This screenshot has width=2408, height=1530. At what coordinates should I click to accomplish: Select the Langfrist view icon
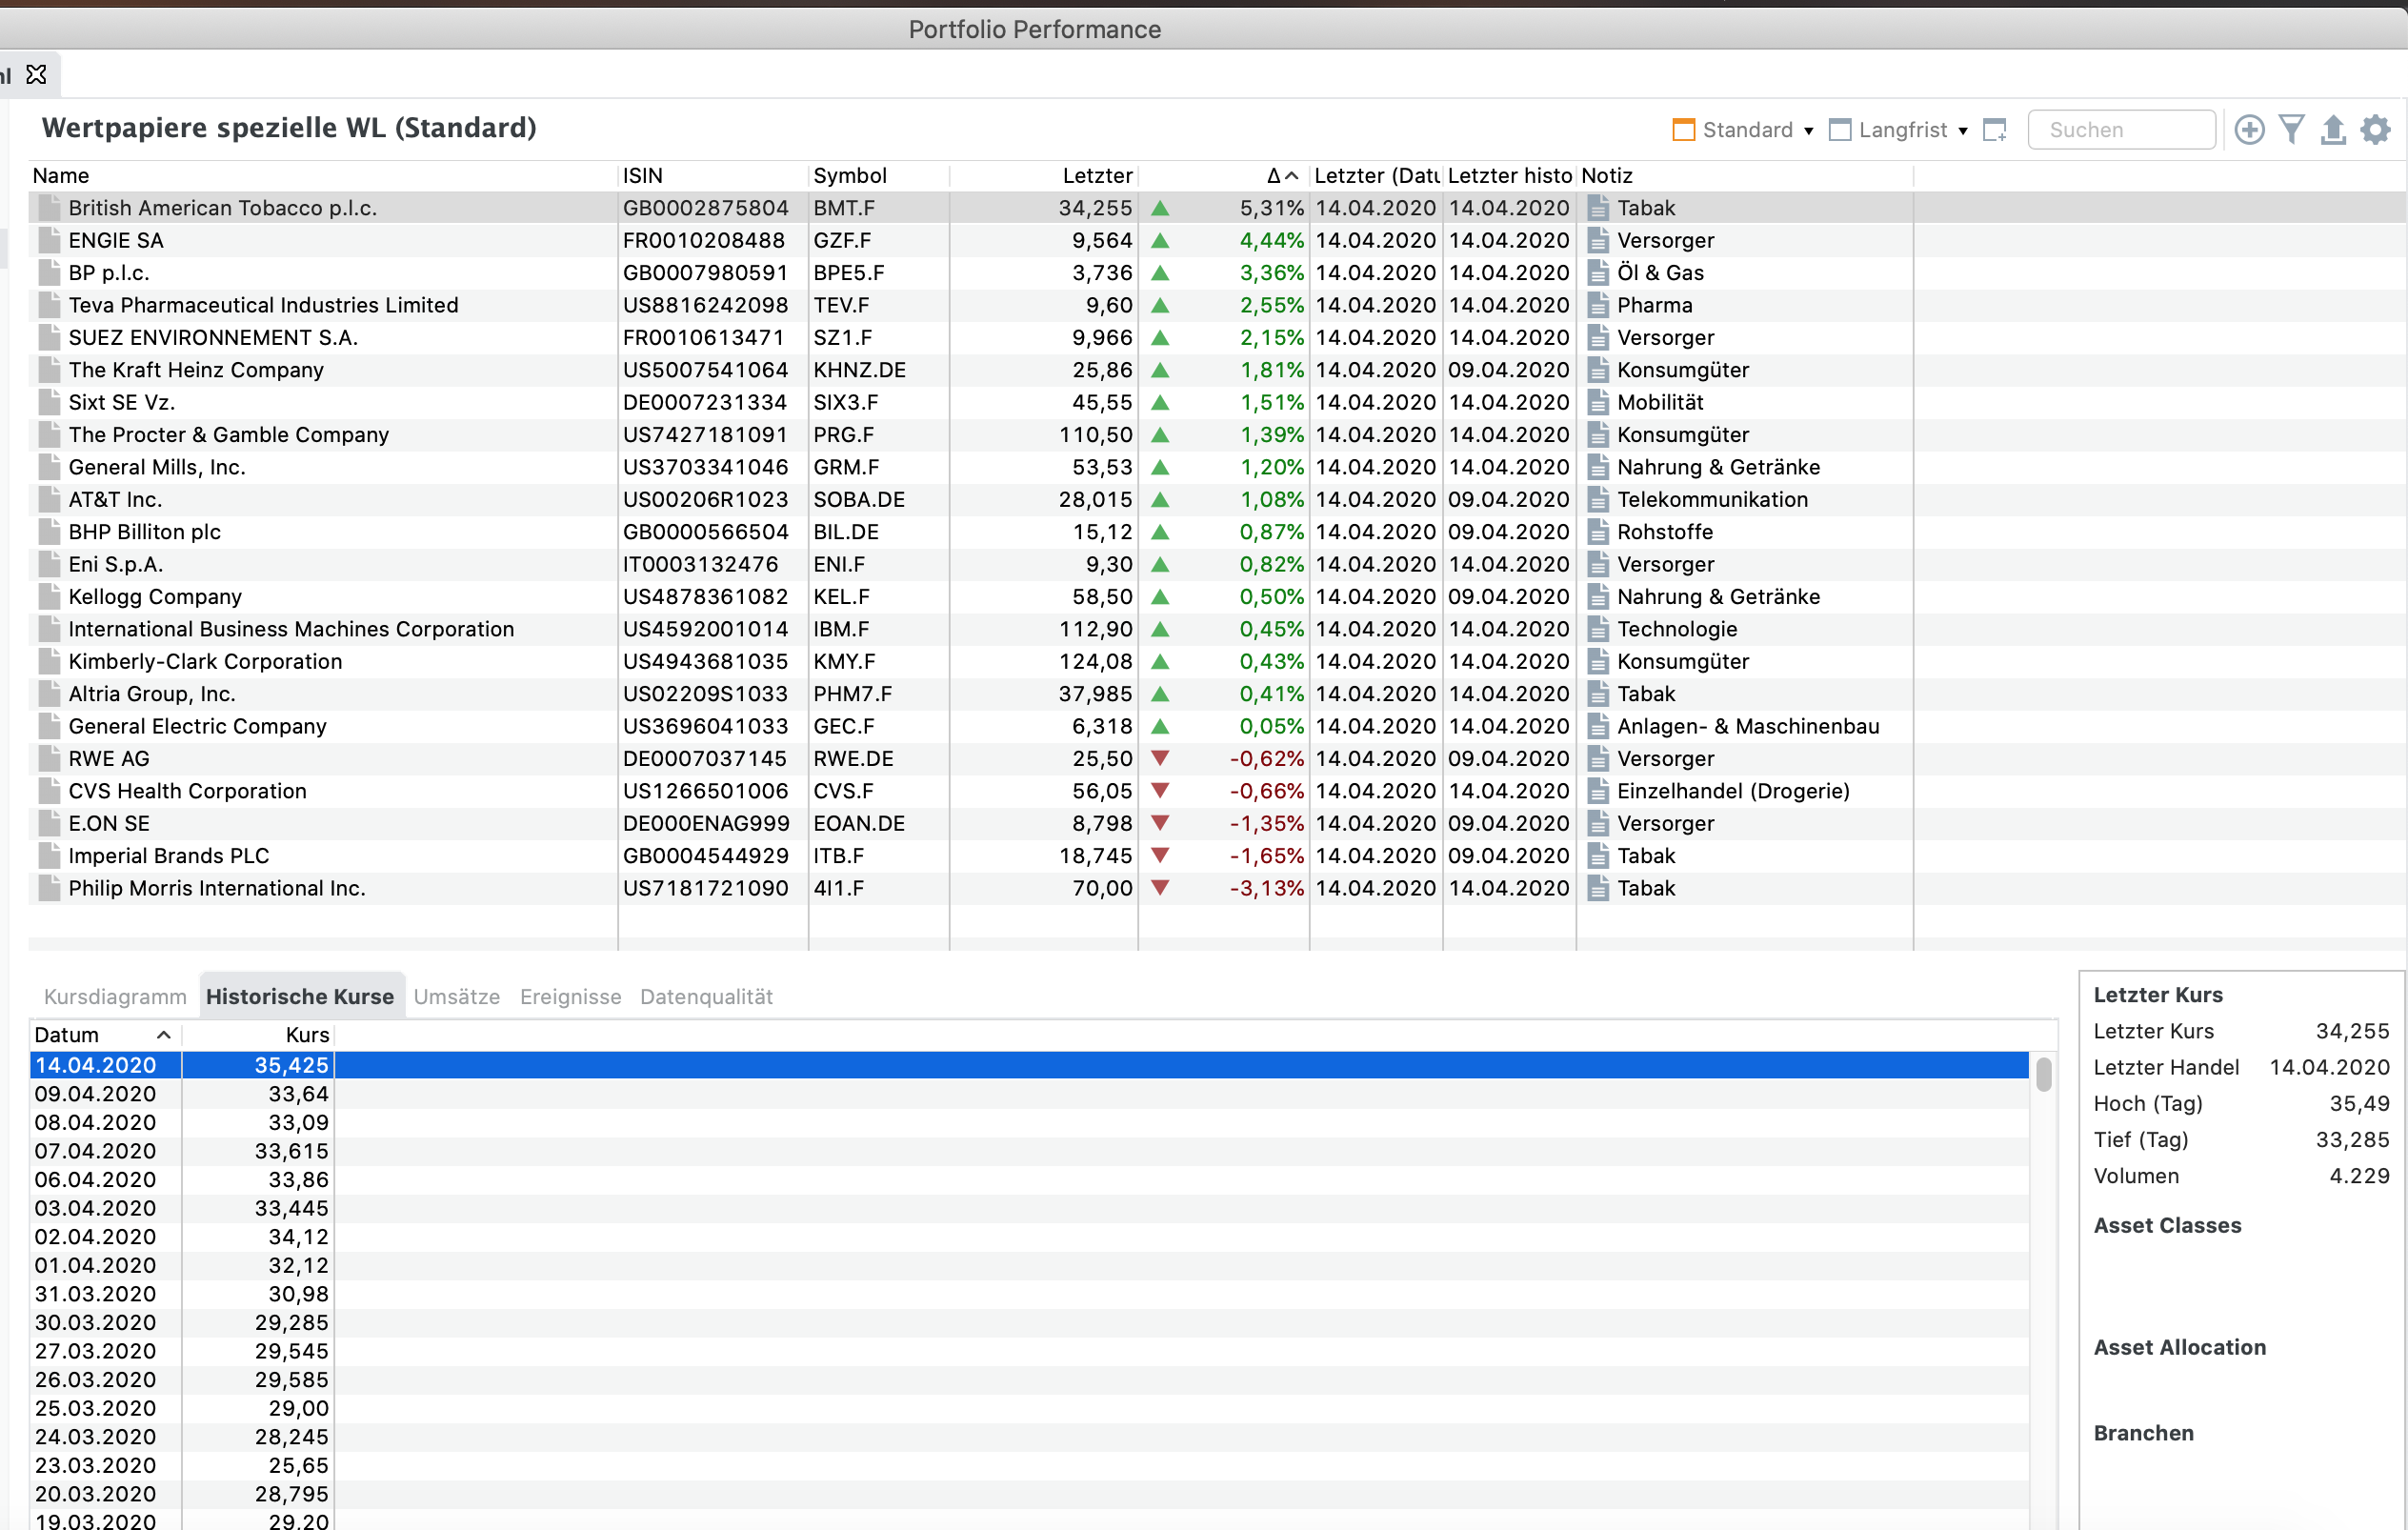click(x=1839, y=130)
